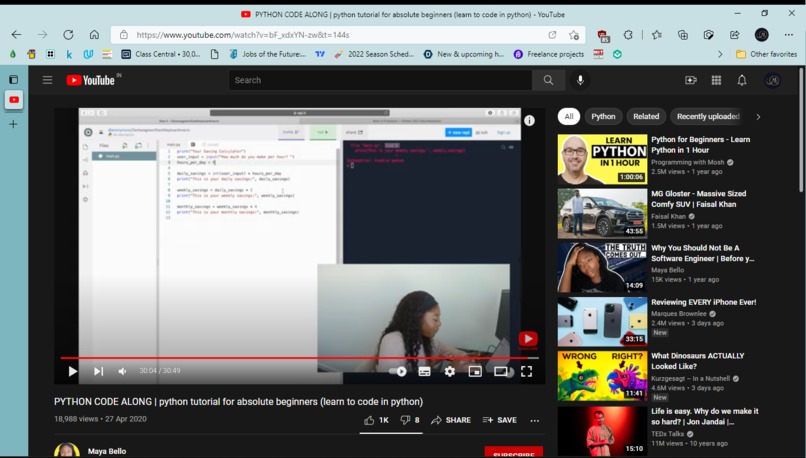Click the YouTube search input field
This screenshot has width=806, height=458.
(380, 80)
